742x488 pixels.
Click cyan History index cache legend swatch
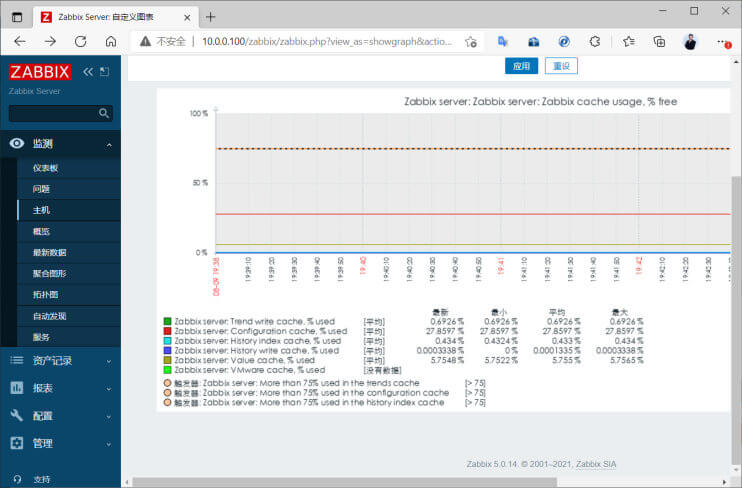click(167, 341)
